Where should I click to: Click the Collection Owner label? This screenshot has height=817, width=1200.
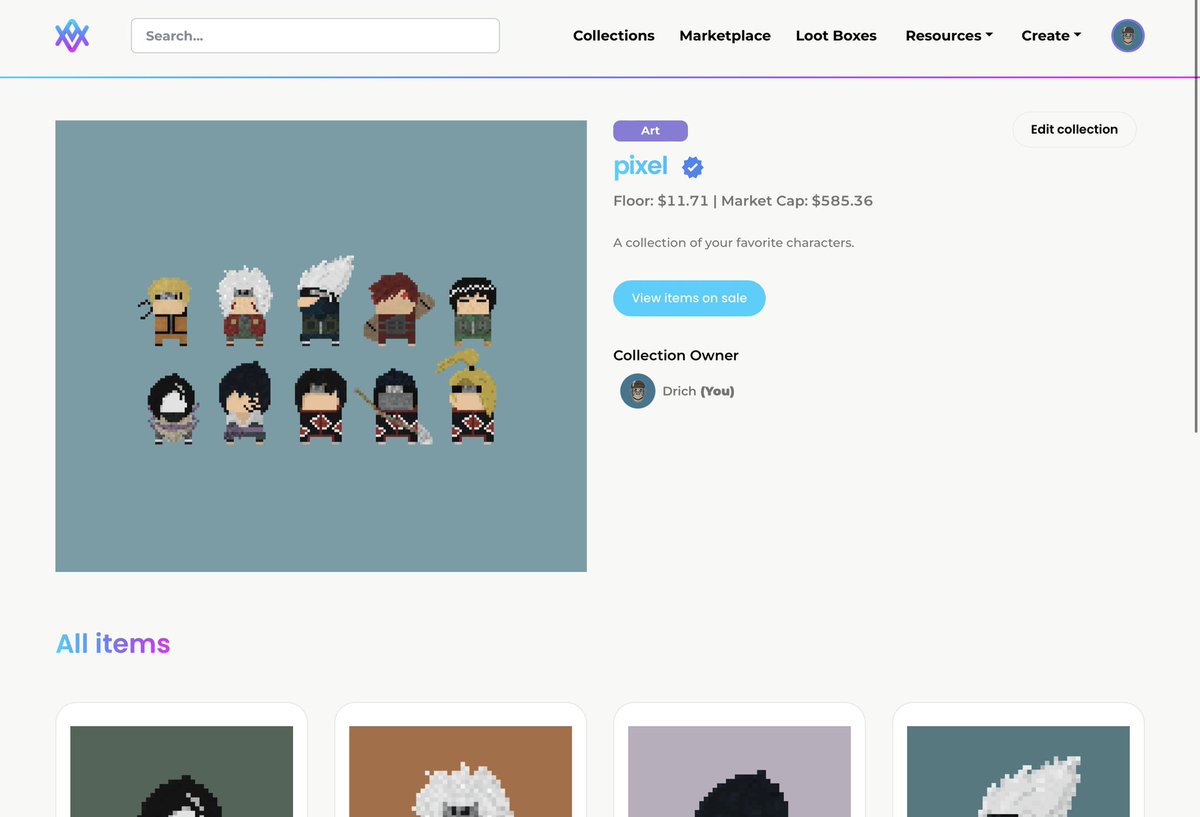click(676, 355)
